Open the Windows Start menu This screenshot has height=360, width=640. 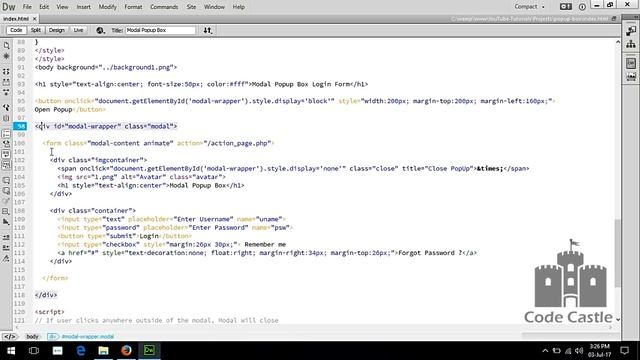pyautogui.click(x=11, y=351)
